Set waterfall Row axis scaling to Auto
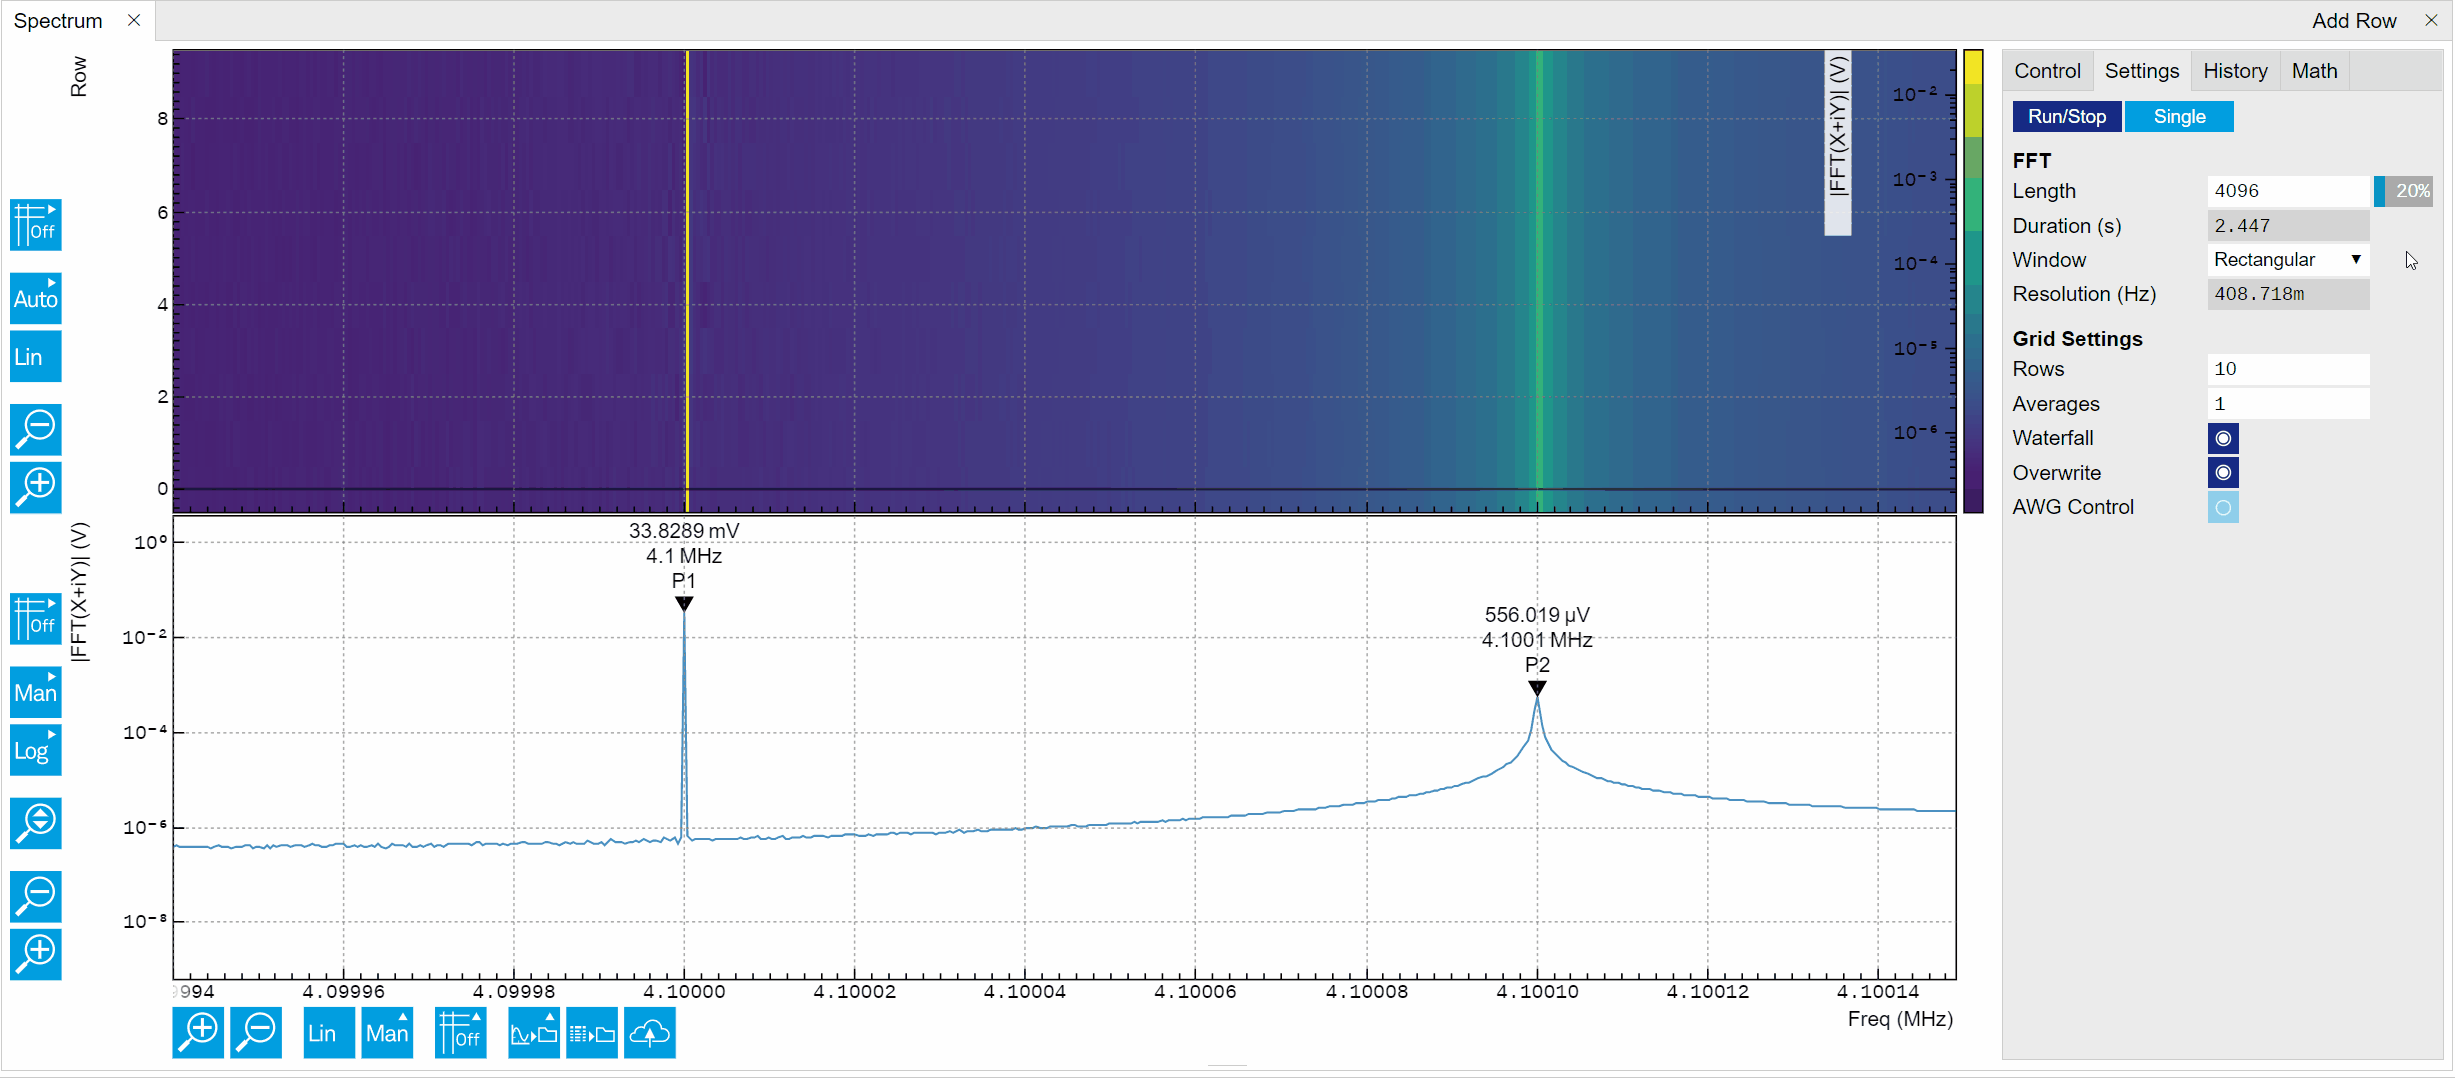The width and height of the screenshot is (2455, 1078). pos(36,298)
